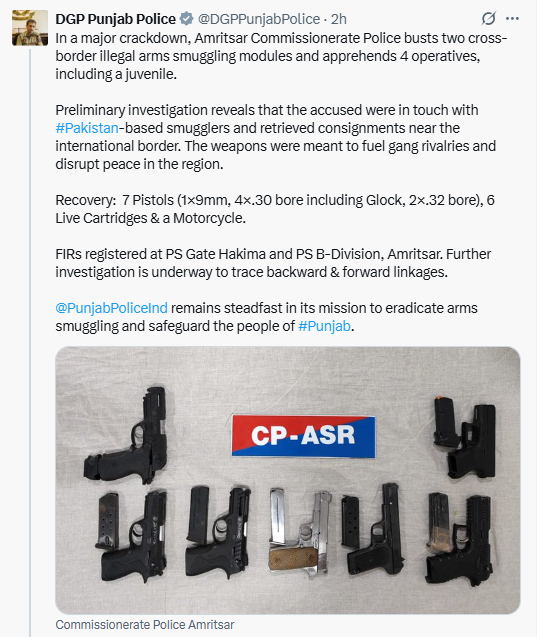Open the DGP Punjab Police profile avatar
The width and height of the screenshot is (550, 637).
pos(30,28)
